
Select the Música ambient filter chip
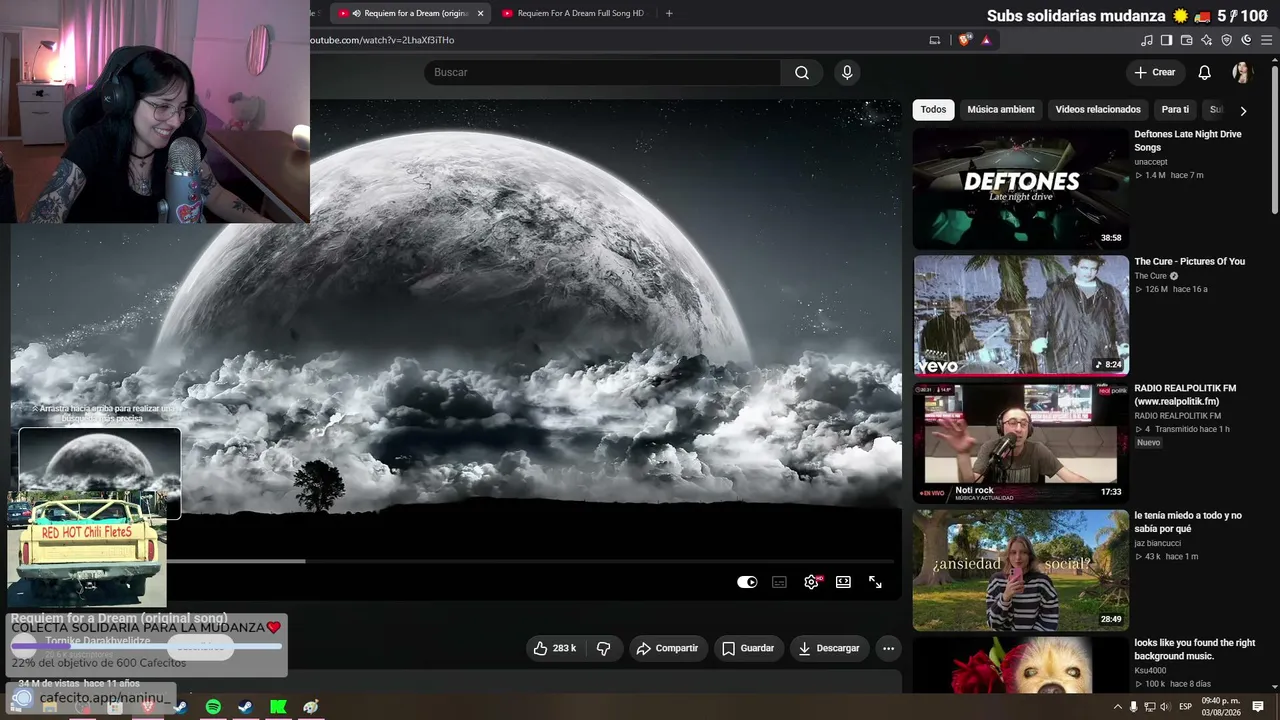coord(1001,110)
